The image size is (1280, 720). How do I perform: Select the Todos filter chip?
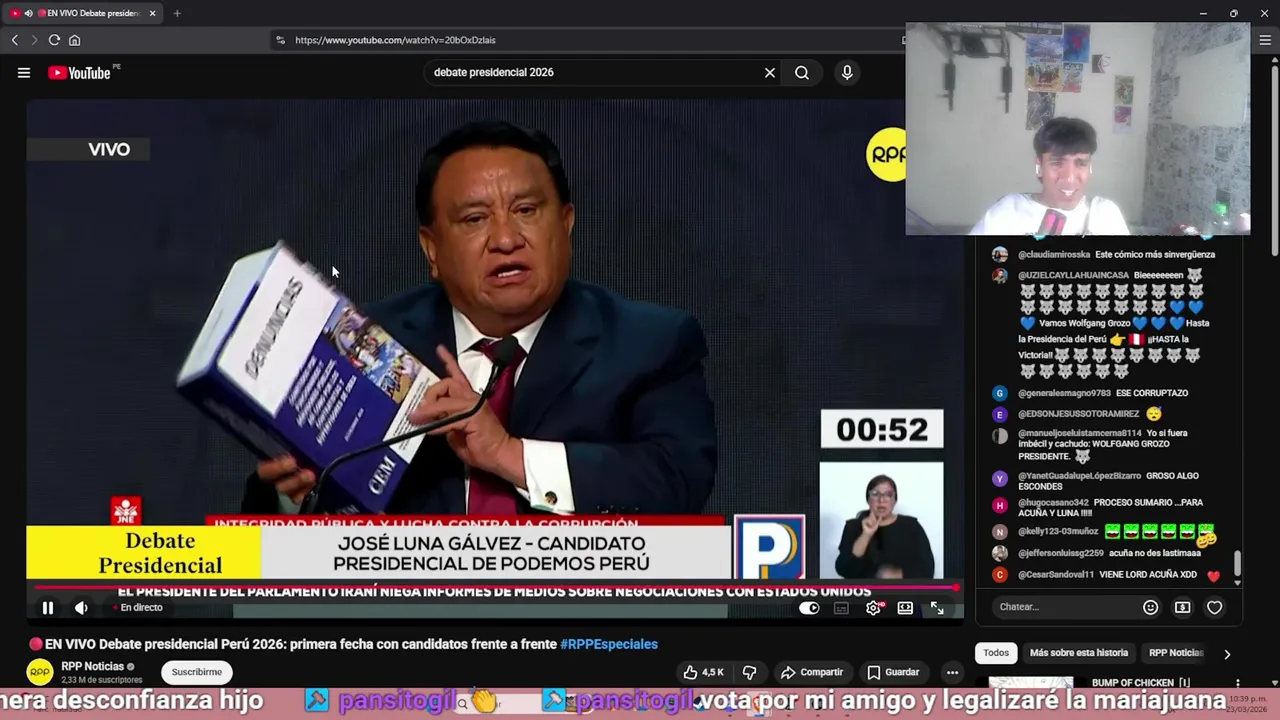(x=996, y=653)
